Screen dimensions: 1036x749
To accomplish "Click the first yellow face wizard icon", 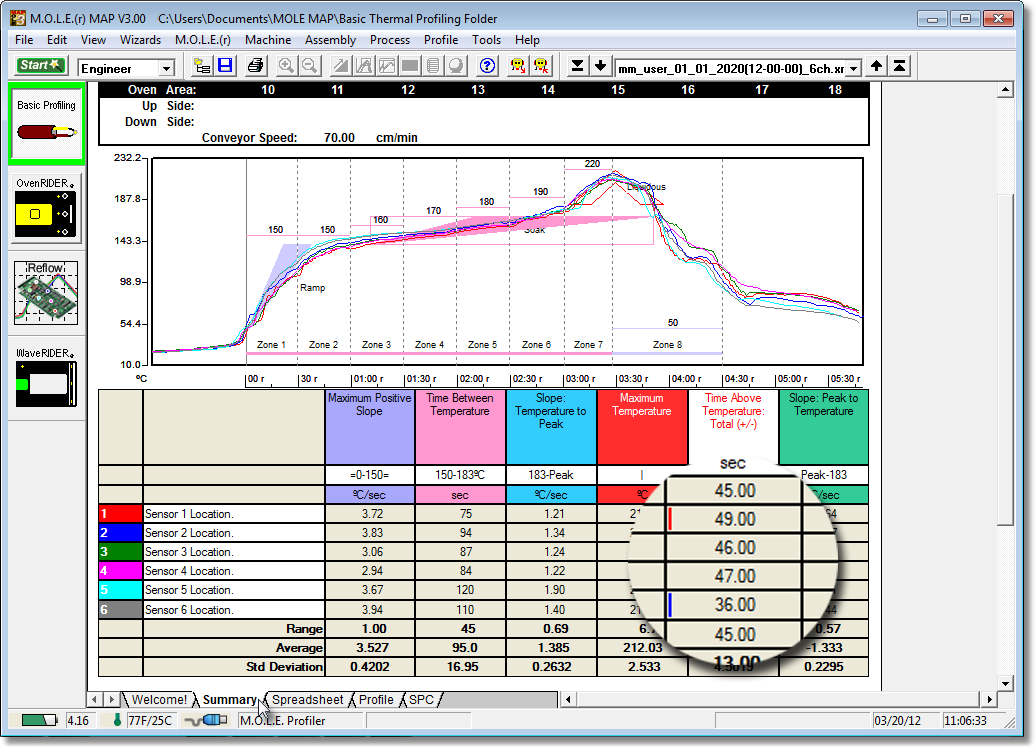I will click(x=518, y=66).
